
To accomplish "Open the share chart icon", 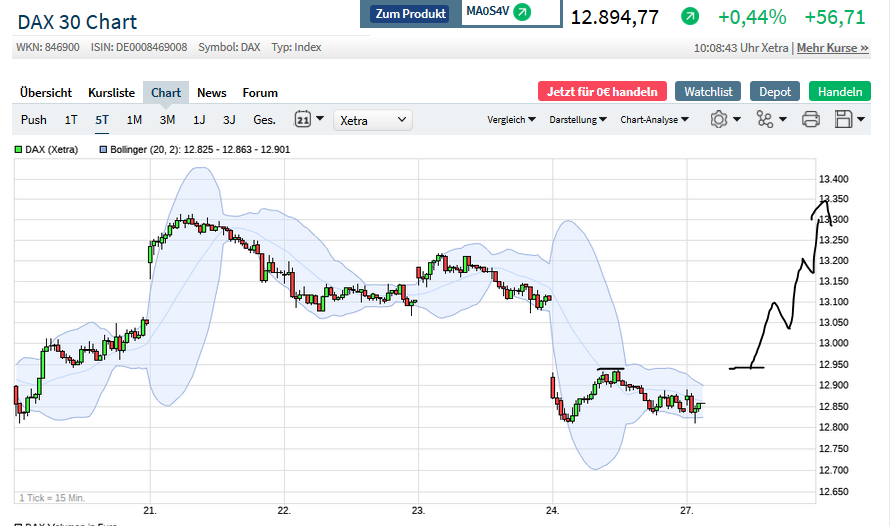I will point(765,119).
